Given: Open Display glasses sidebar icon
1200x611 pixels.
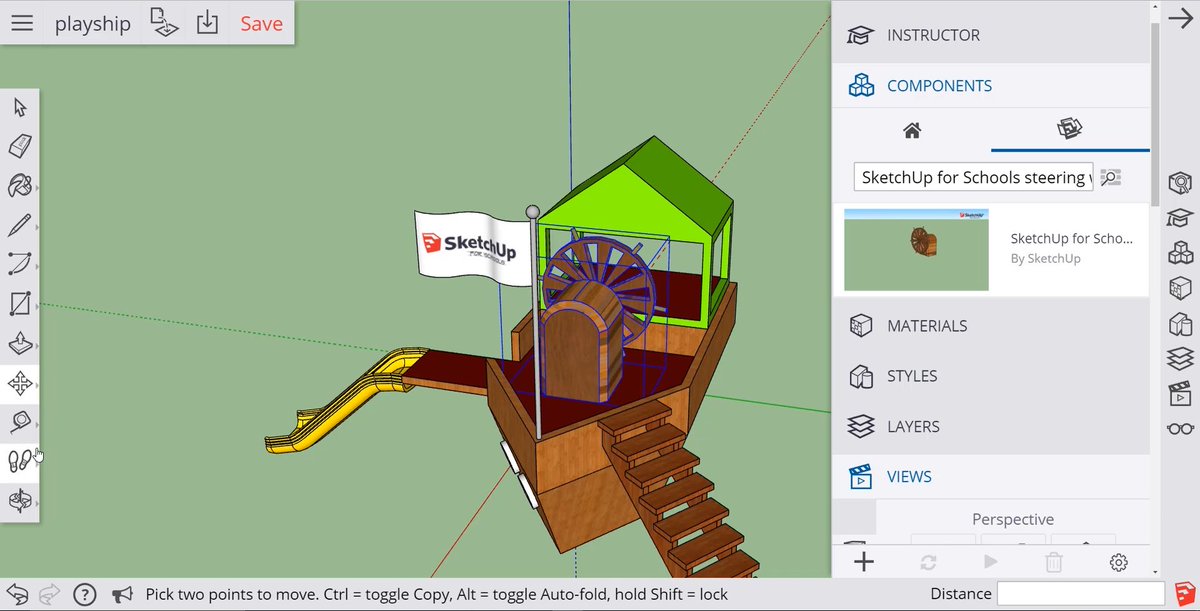Looking at the screenshot, I should click(1181, 429).
